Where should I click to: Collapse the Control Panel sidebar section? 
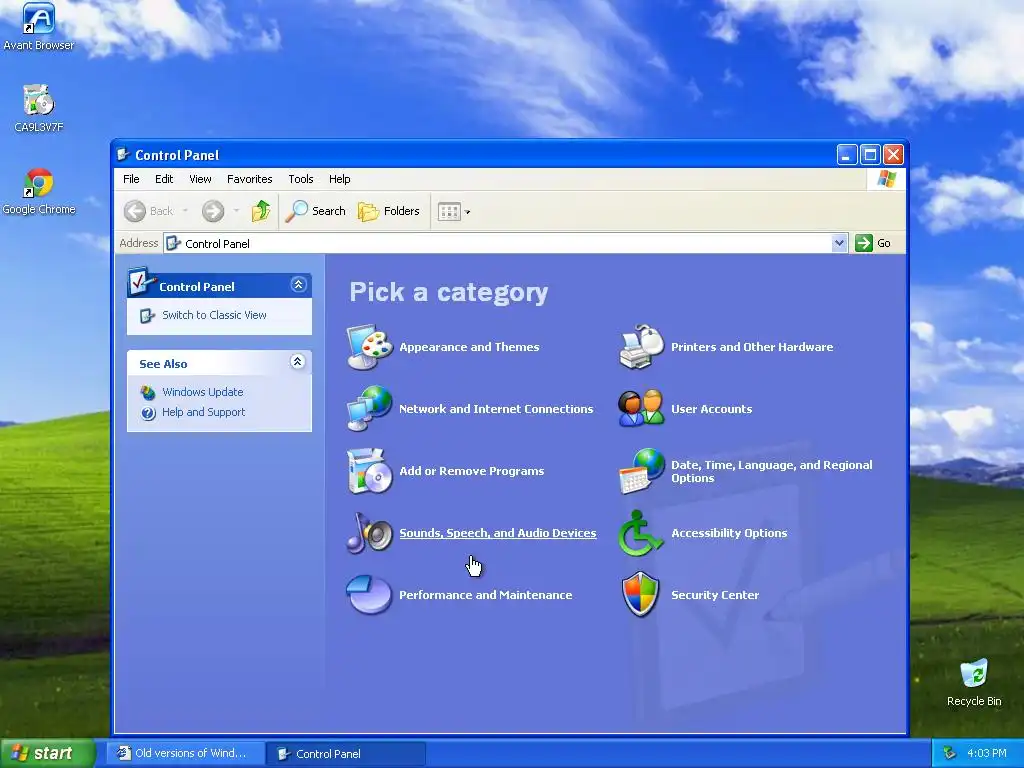[x=298, y=285]
